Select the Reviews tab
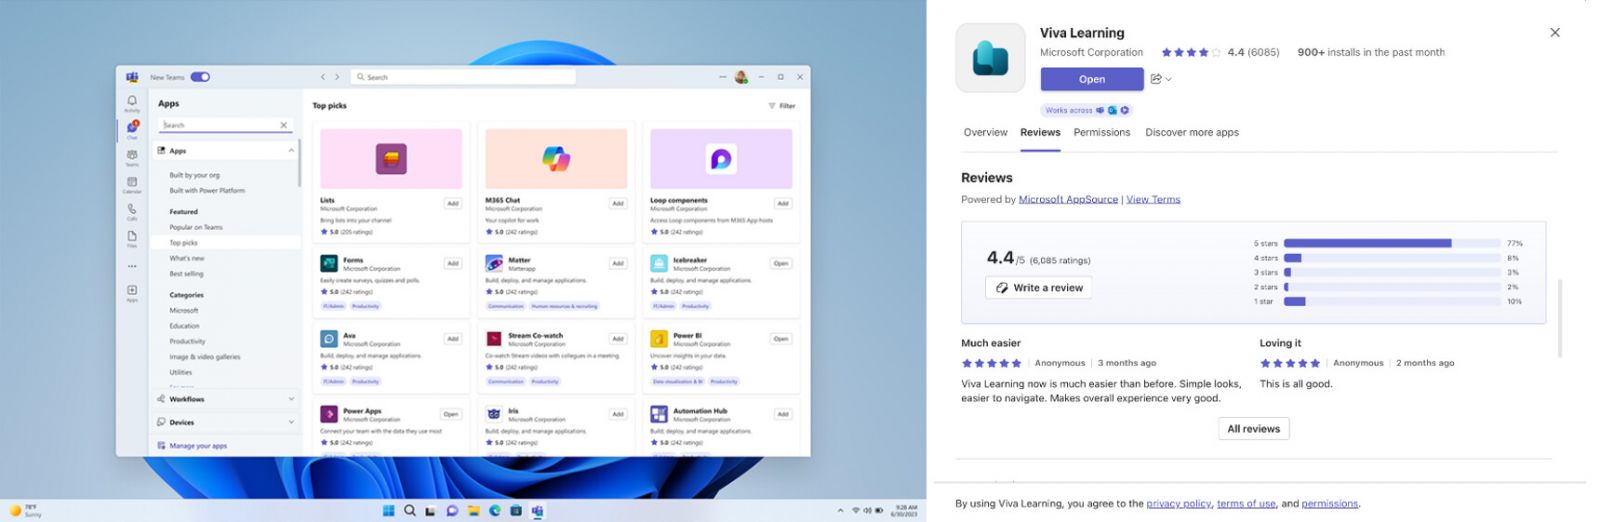Screen dimensions: 1600x522 tap(1040, 132)
